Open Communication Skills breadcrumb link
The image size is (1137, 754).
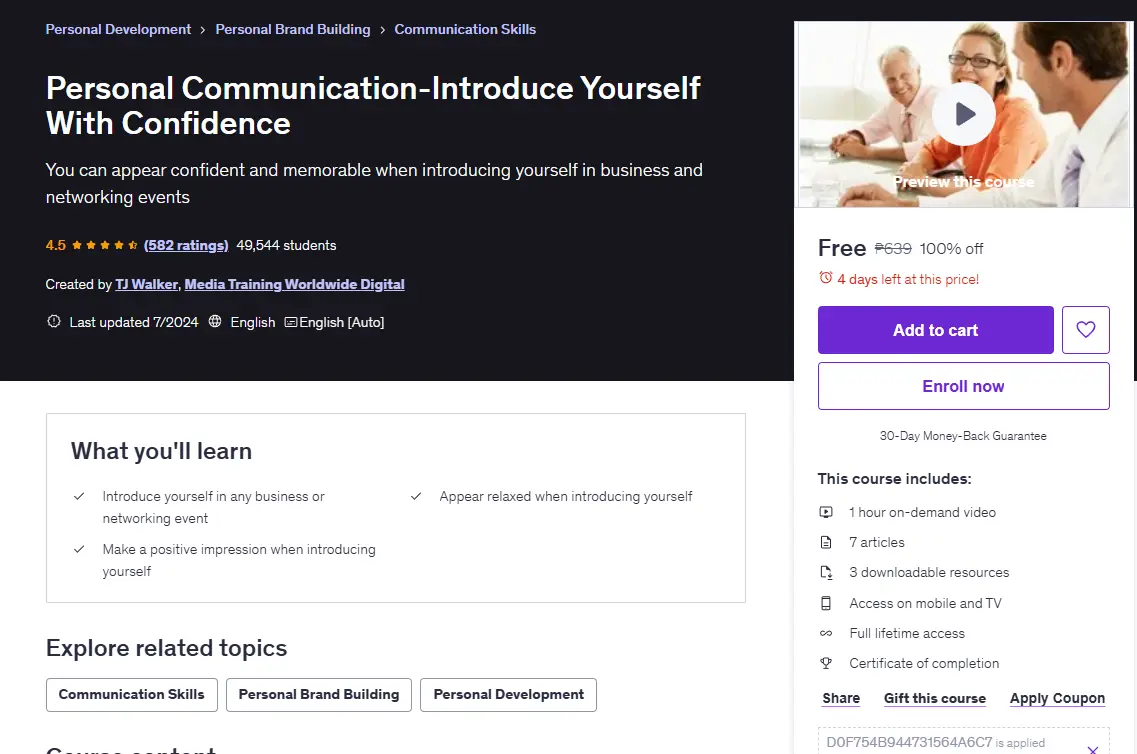[x=465, y=29]
